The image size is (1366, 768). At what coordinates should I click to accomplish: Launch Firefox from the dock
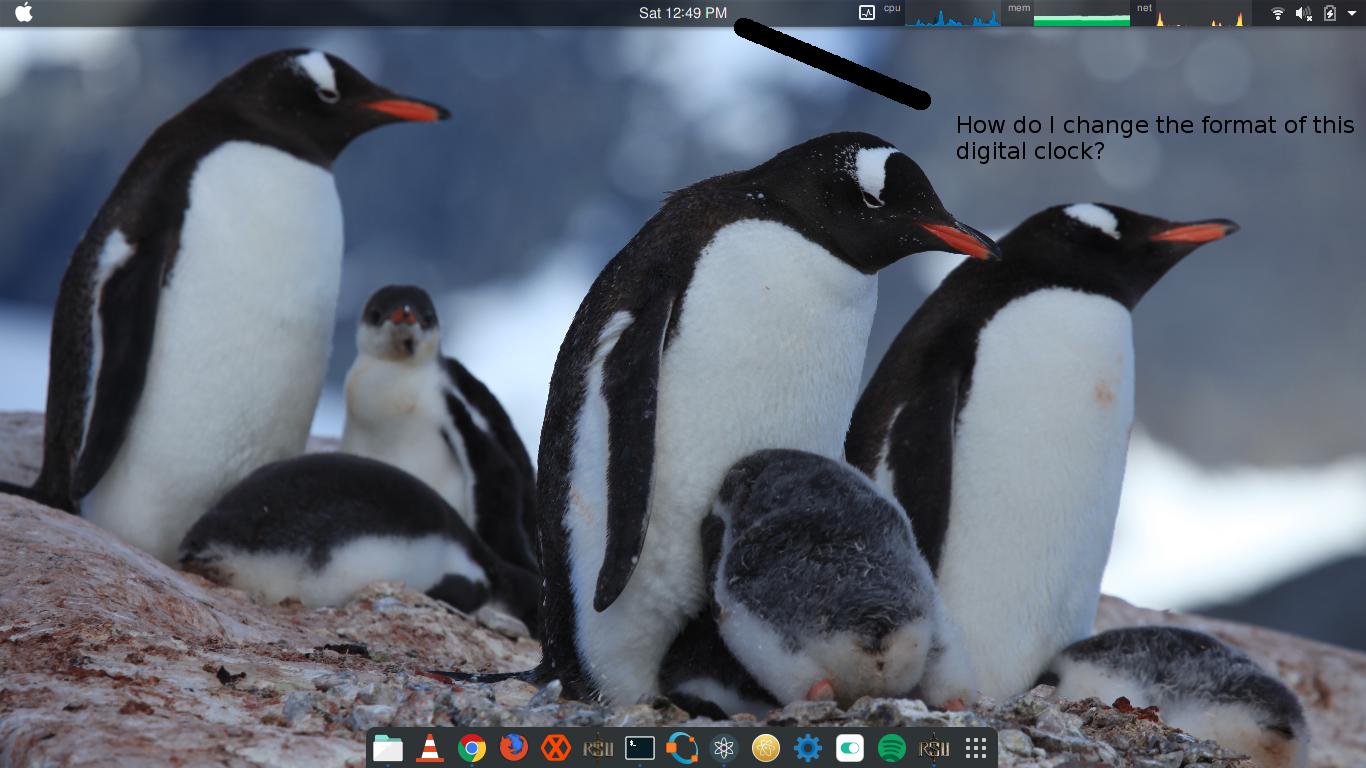[x=514, y=747]
